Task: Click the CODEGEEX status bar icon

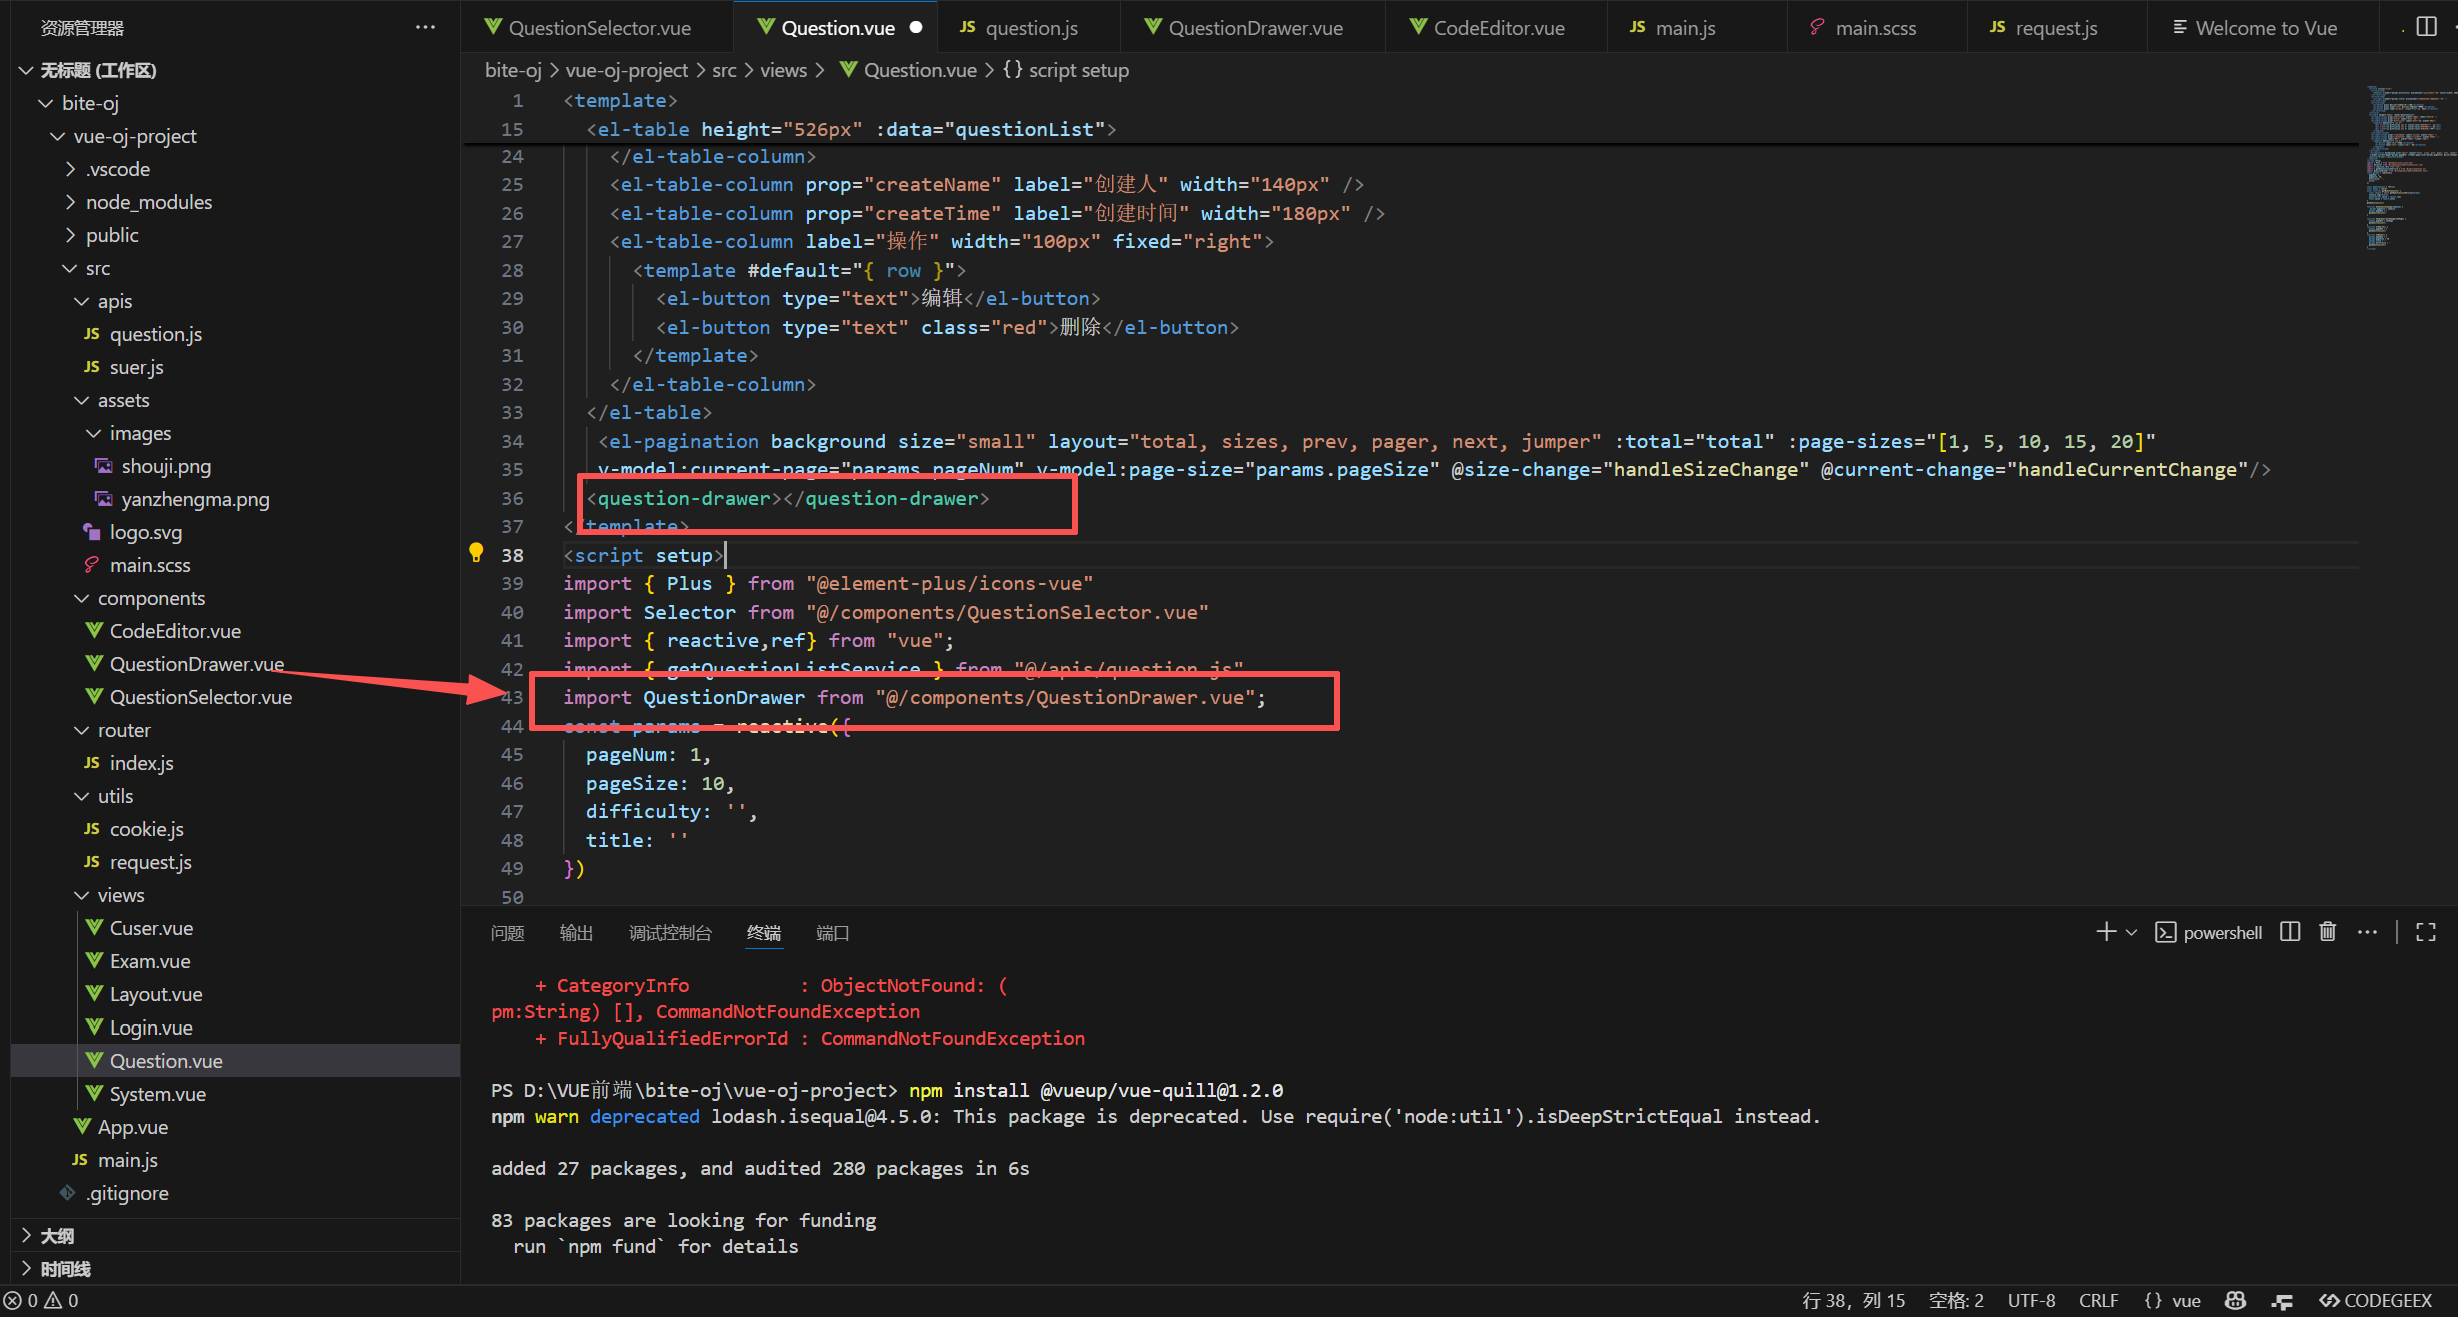Action: tap(2376, 1300)
